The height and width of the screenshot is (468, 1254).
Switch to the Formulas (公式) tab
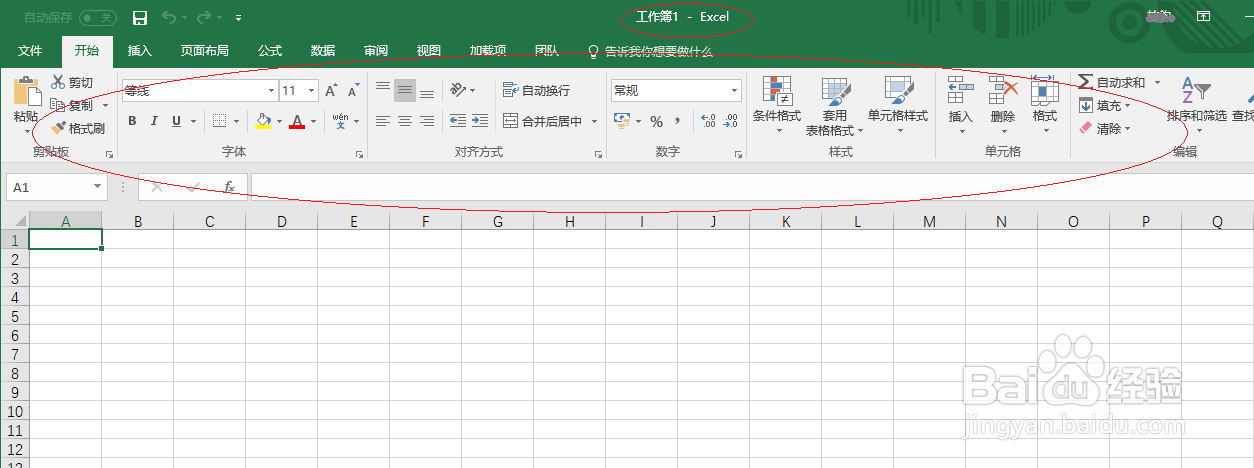click(269, 50)
